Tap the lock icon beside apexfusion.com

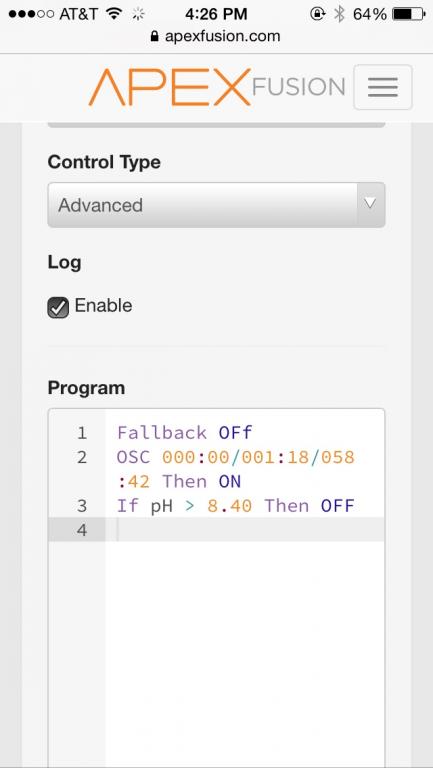click(x=155, y=37)
